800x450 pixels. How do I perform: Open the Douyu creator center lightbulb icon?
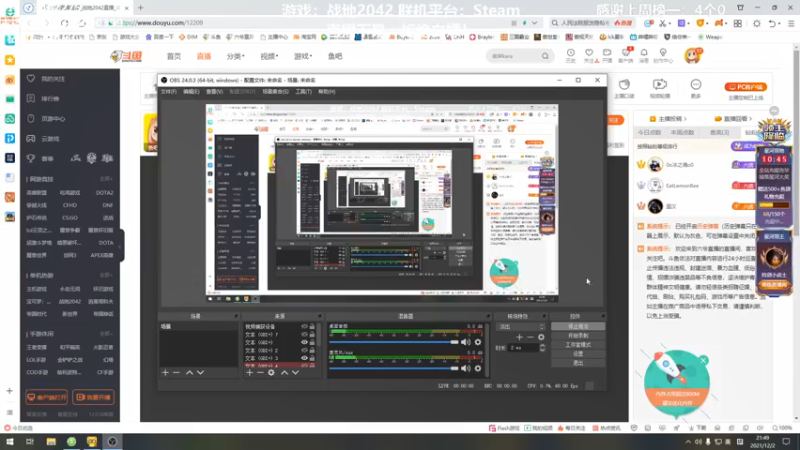pyautogui.click(x=663, y=53)
